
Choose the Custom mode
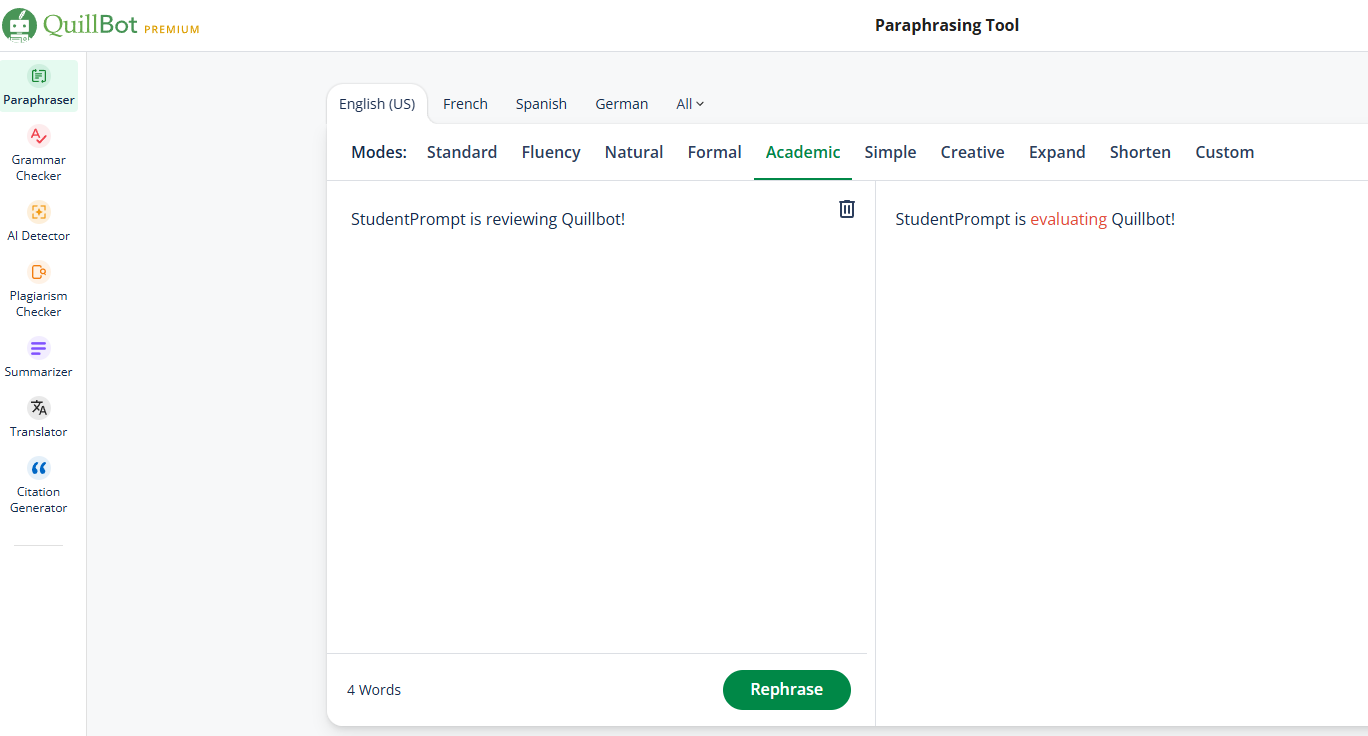(x=1224, y=152)
